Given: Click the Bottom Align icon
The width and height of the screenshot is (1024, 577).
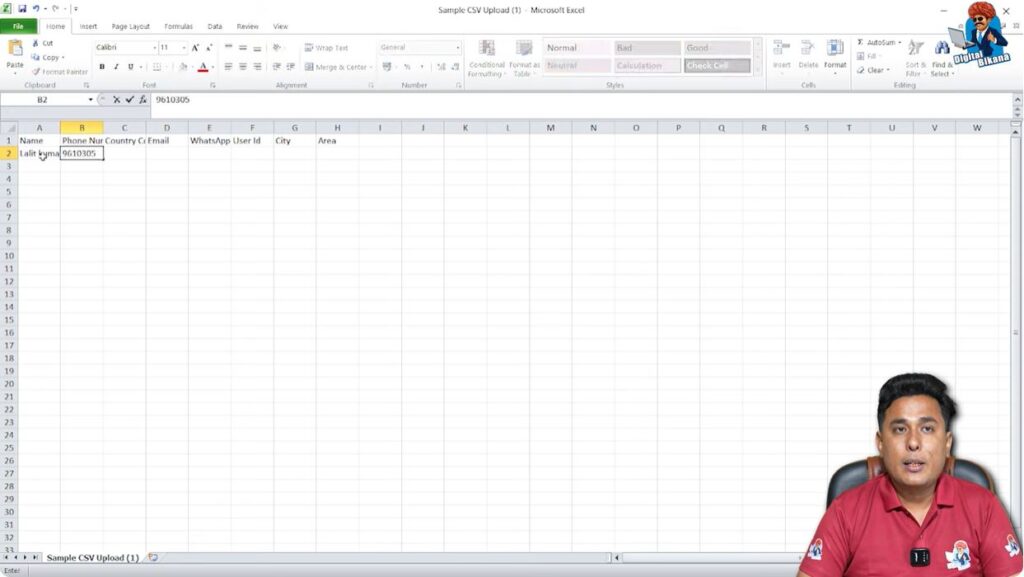Looking at the screenshot, I should 257,47.
